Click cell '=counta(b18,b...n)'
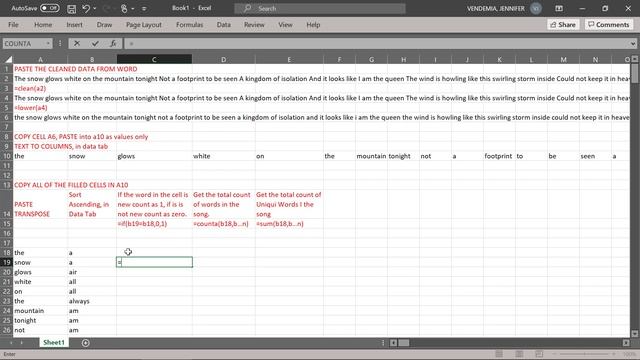The image size is (640, 360). pos(223,224)
